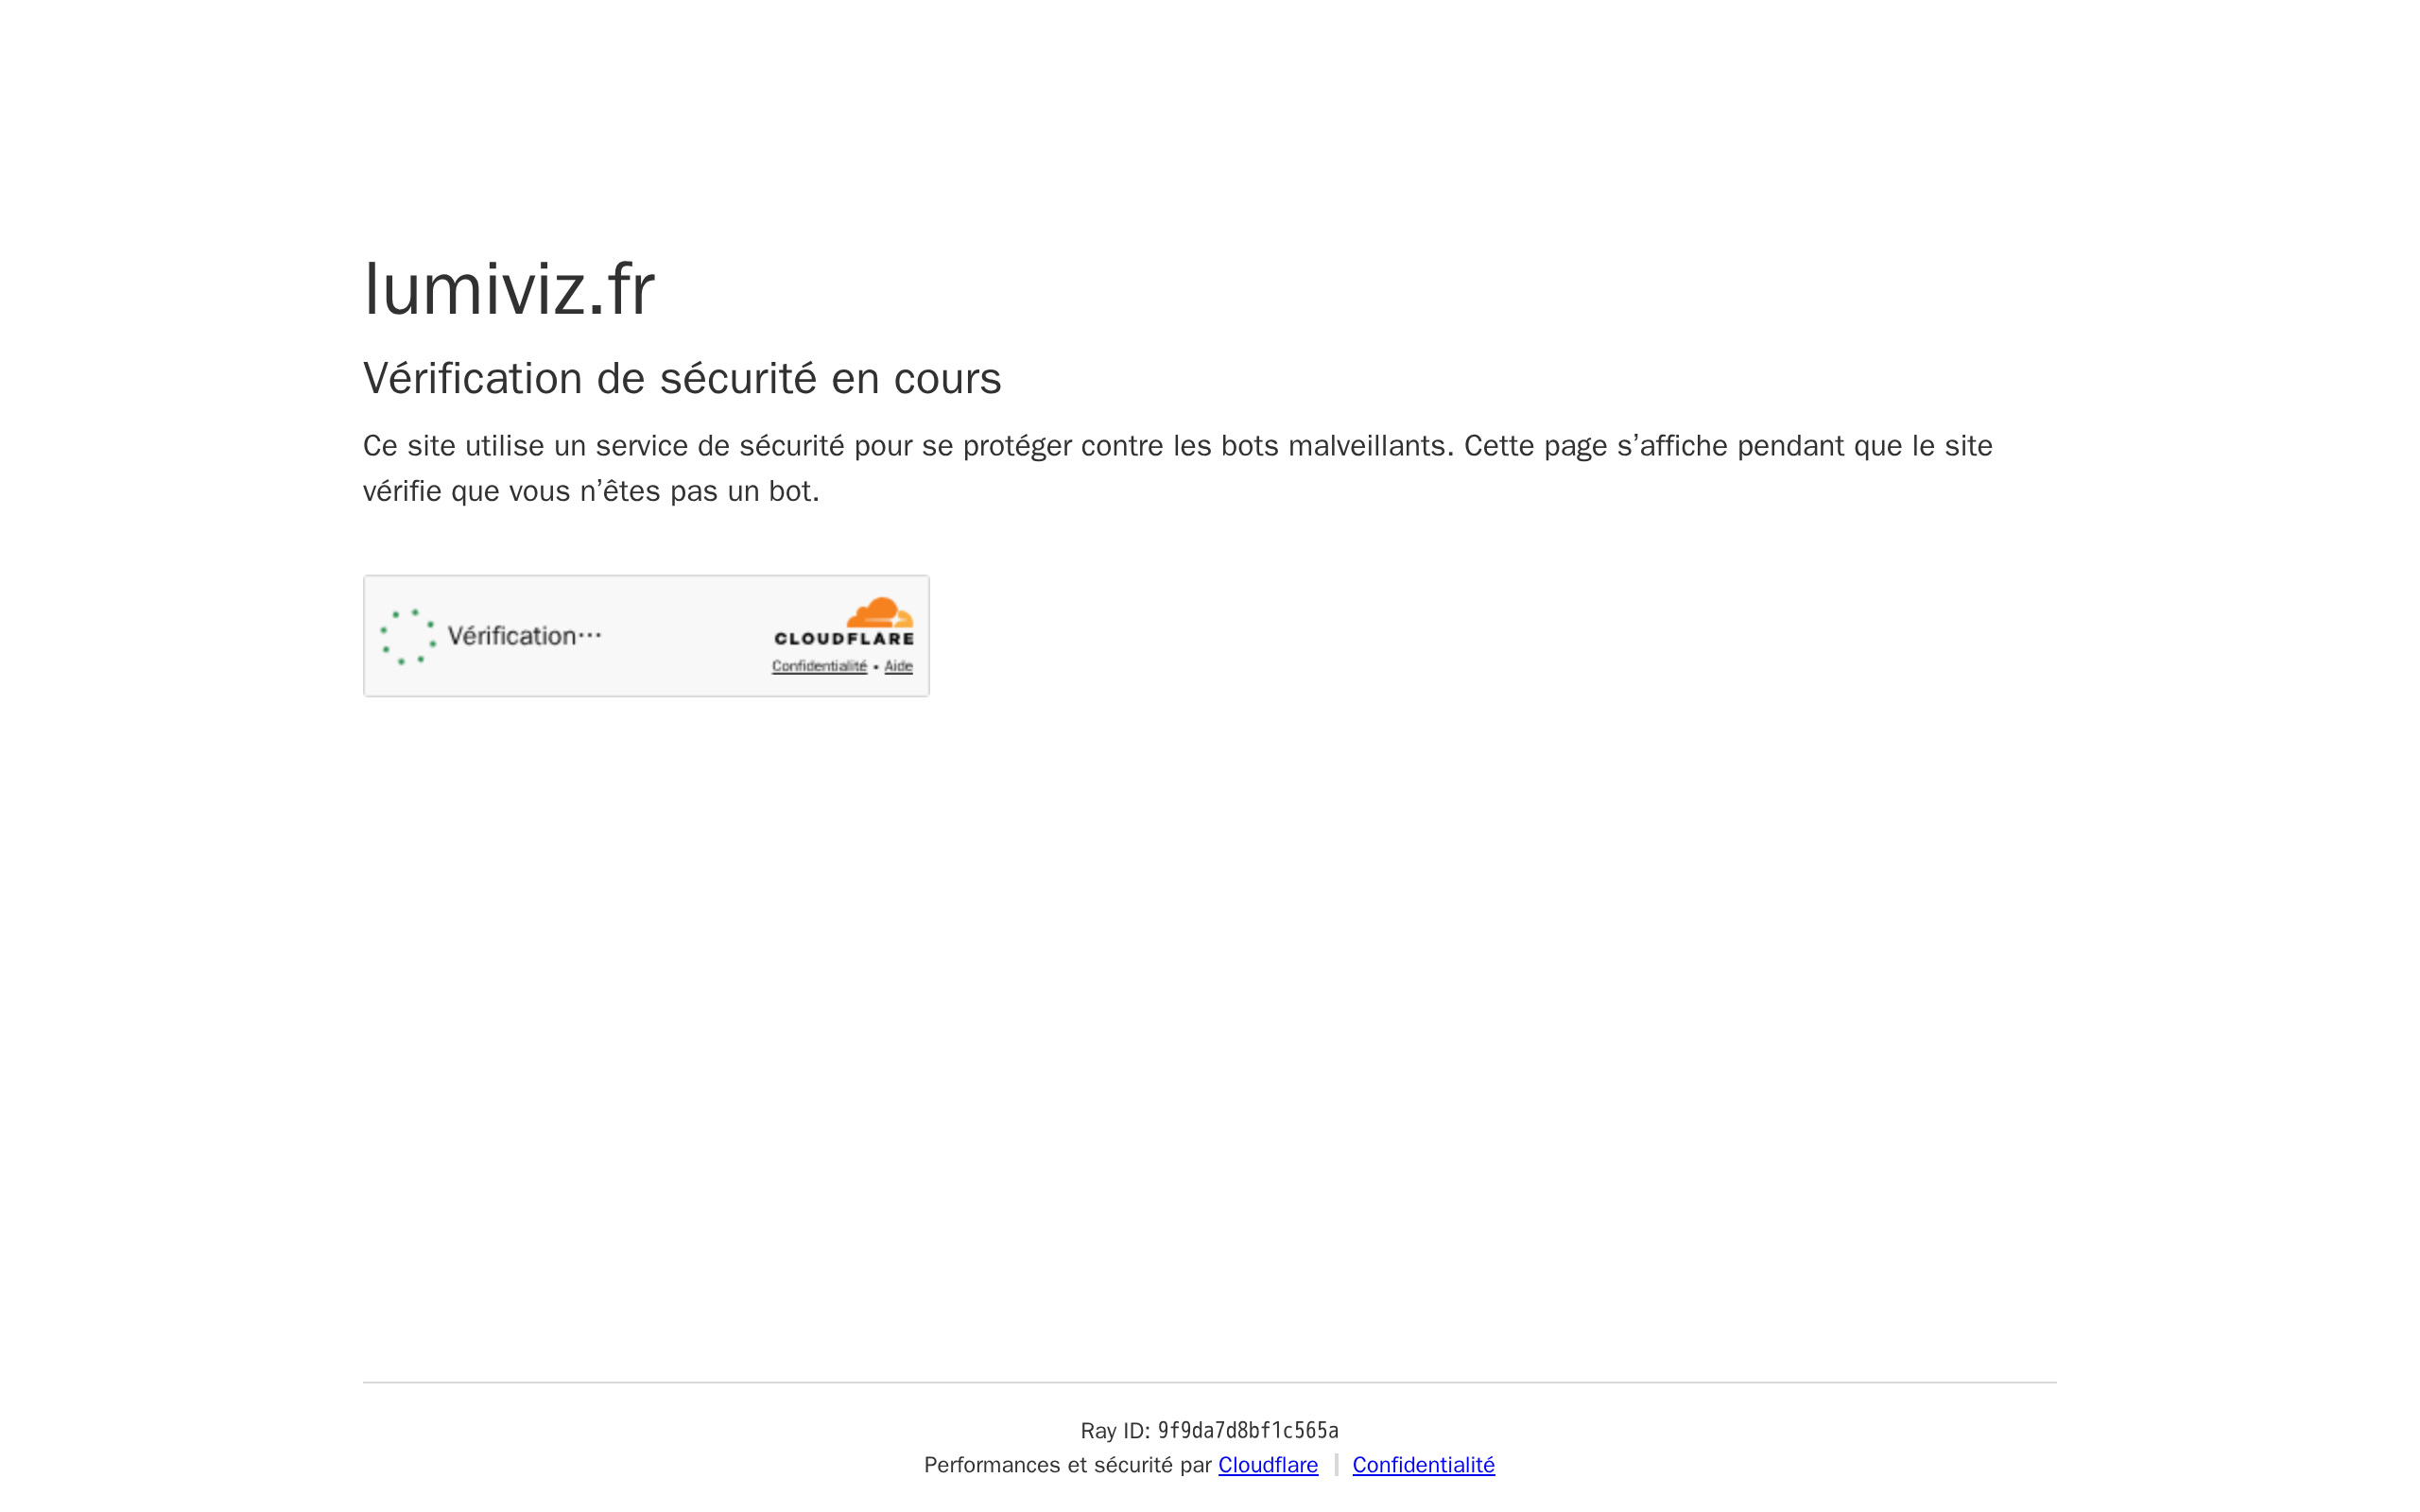Click the lumiviz.fr heading
Screen dimensions: 2420x1512
pyautogui.click(x=509, y=289)
